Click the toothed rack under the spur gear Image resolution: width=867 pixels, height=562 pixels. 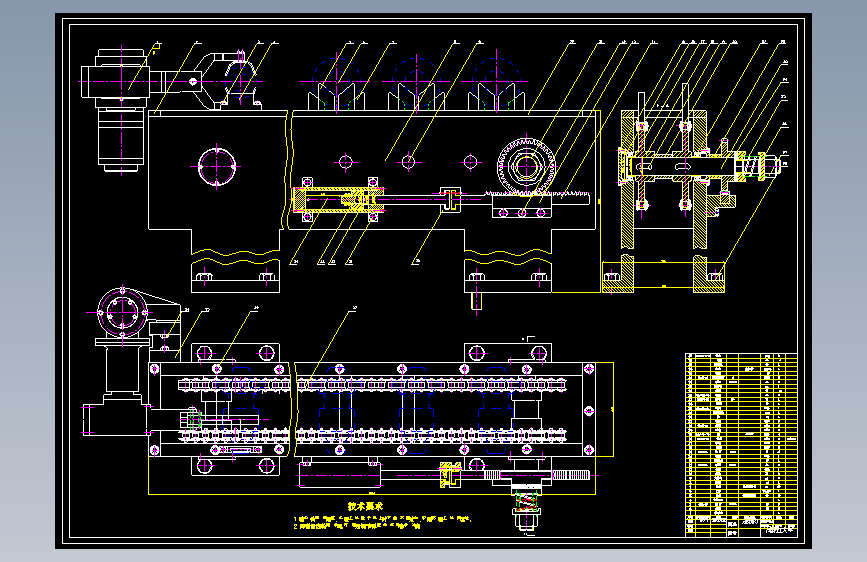coord(539,197)
